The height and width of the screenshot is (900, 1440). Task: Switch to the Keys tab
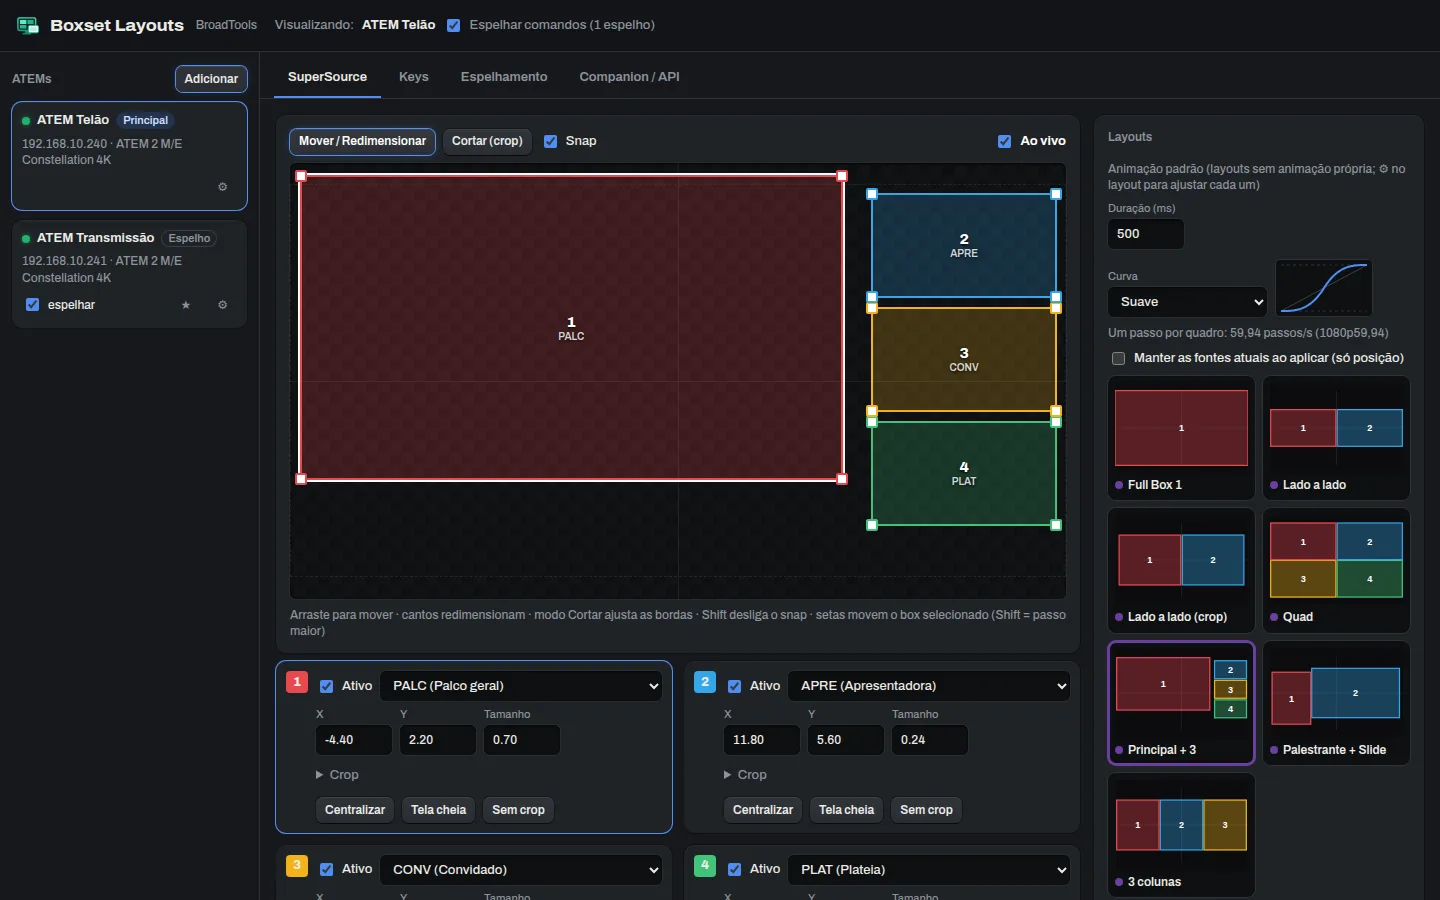click(x=414, y=77)
